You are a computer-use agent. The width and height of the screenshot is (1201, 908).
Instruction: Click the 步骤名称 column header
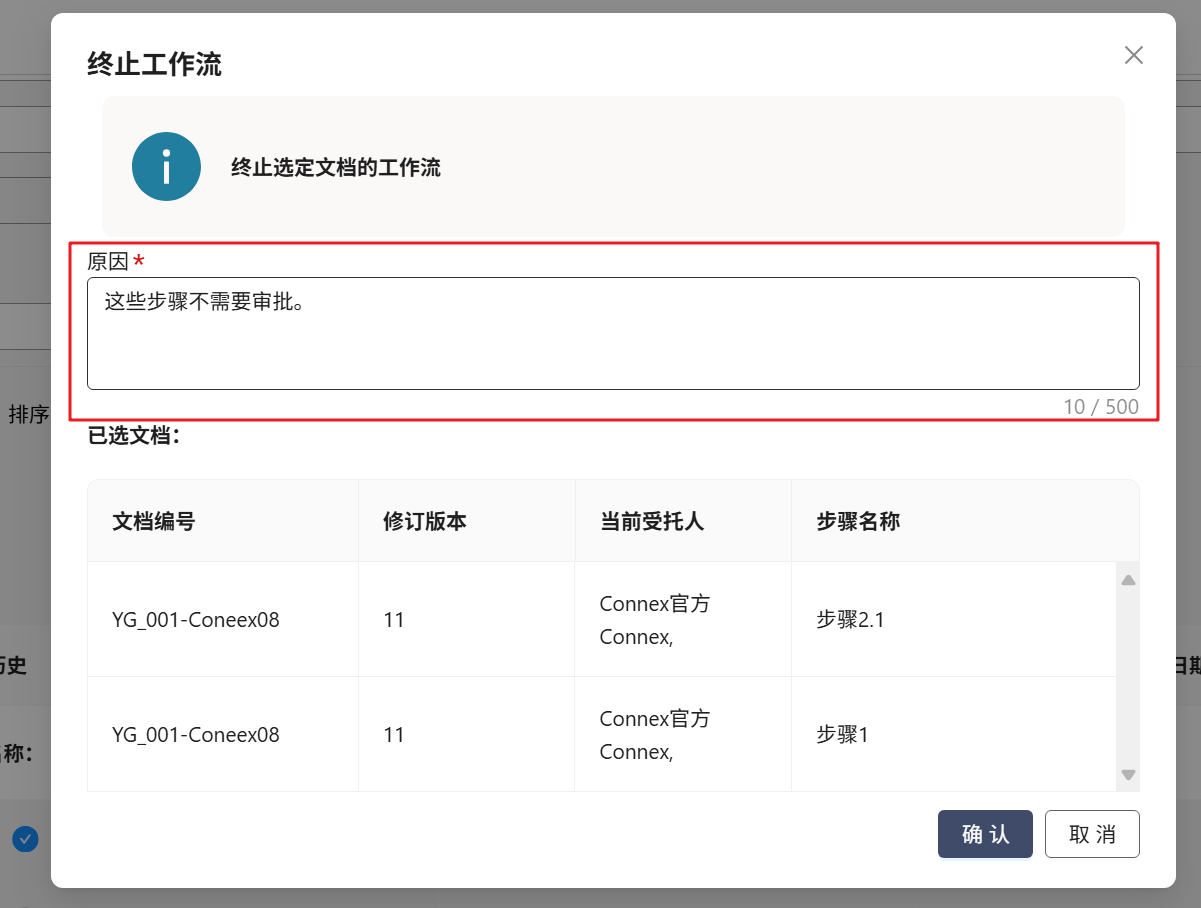coord(858,521)
